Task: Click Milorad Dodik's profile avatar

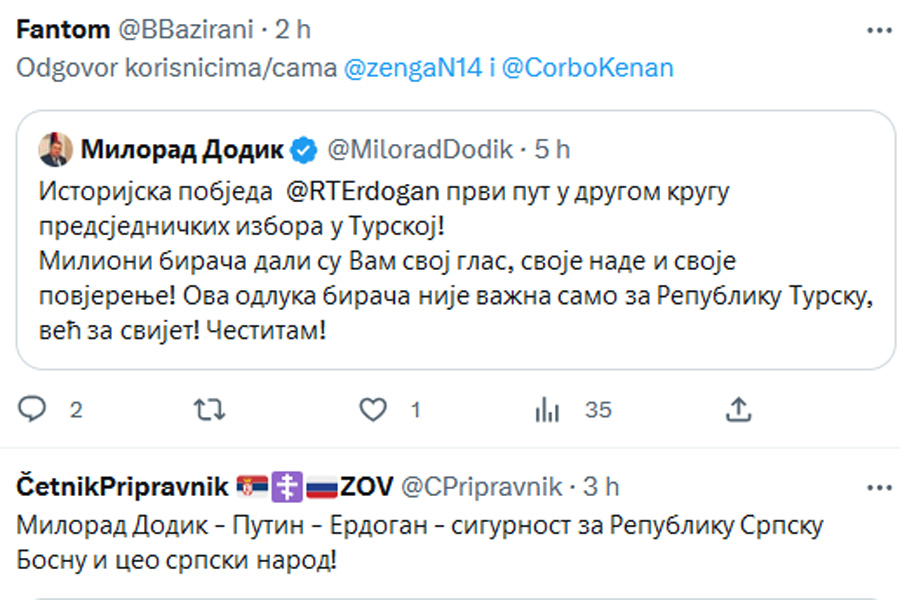Action: pos(54,150)
